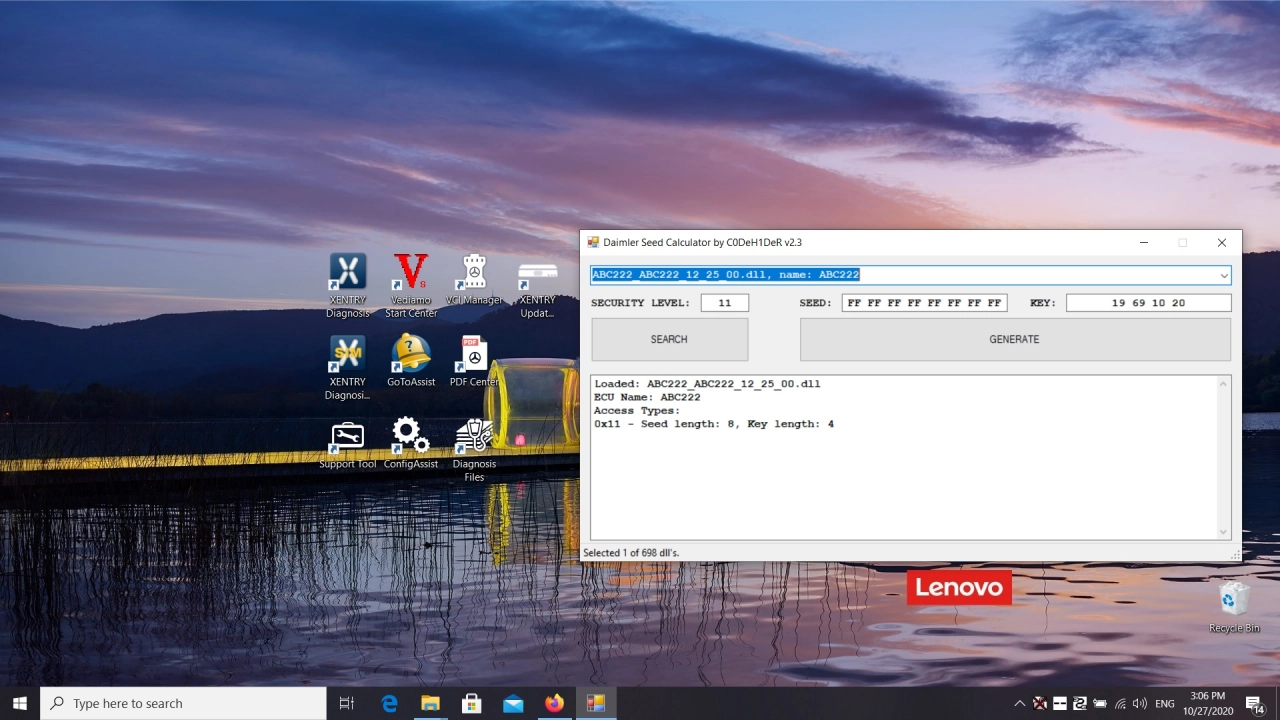Click the ABC222 DLL combo box text
The height and width of the screenshot is (720, 1280).
(725, 275)
